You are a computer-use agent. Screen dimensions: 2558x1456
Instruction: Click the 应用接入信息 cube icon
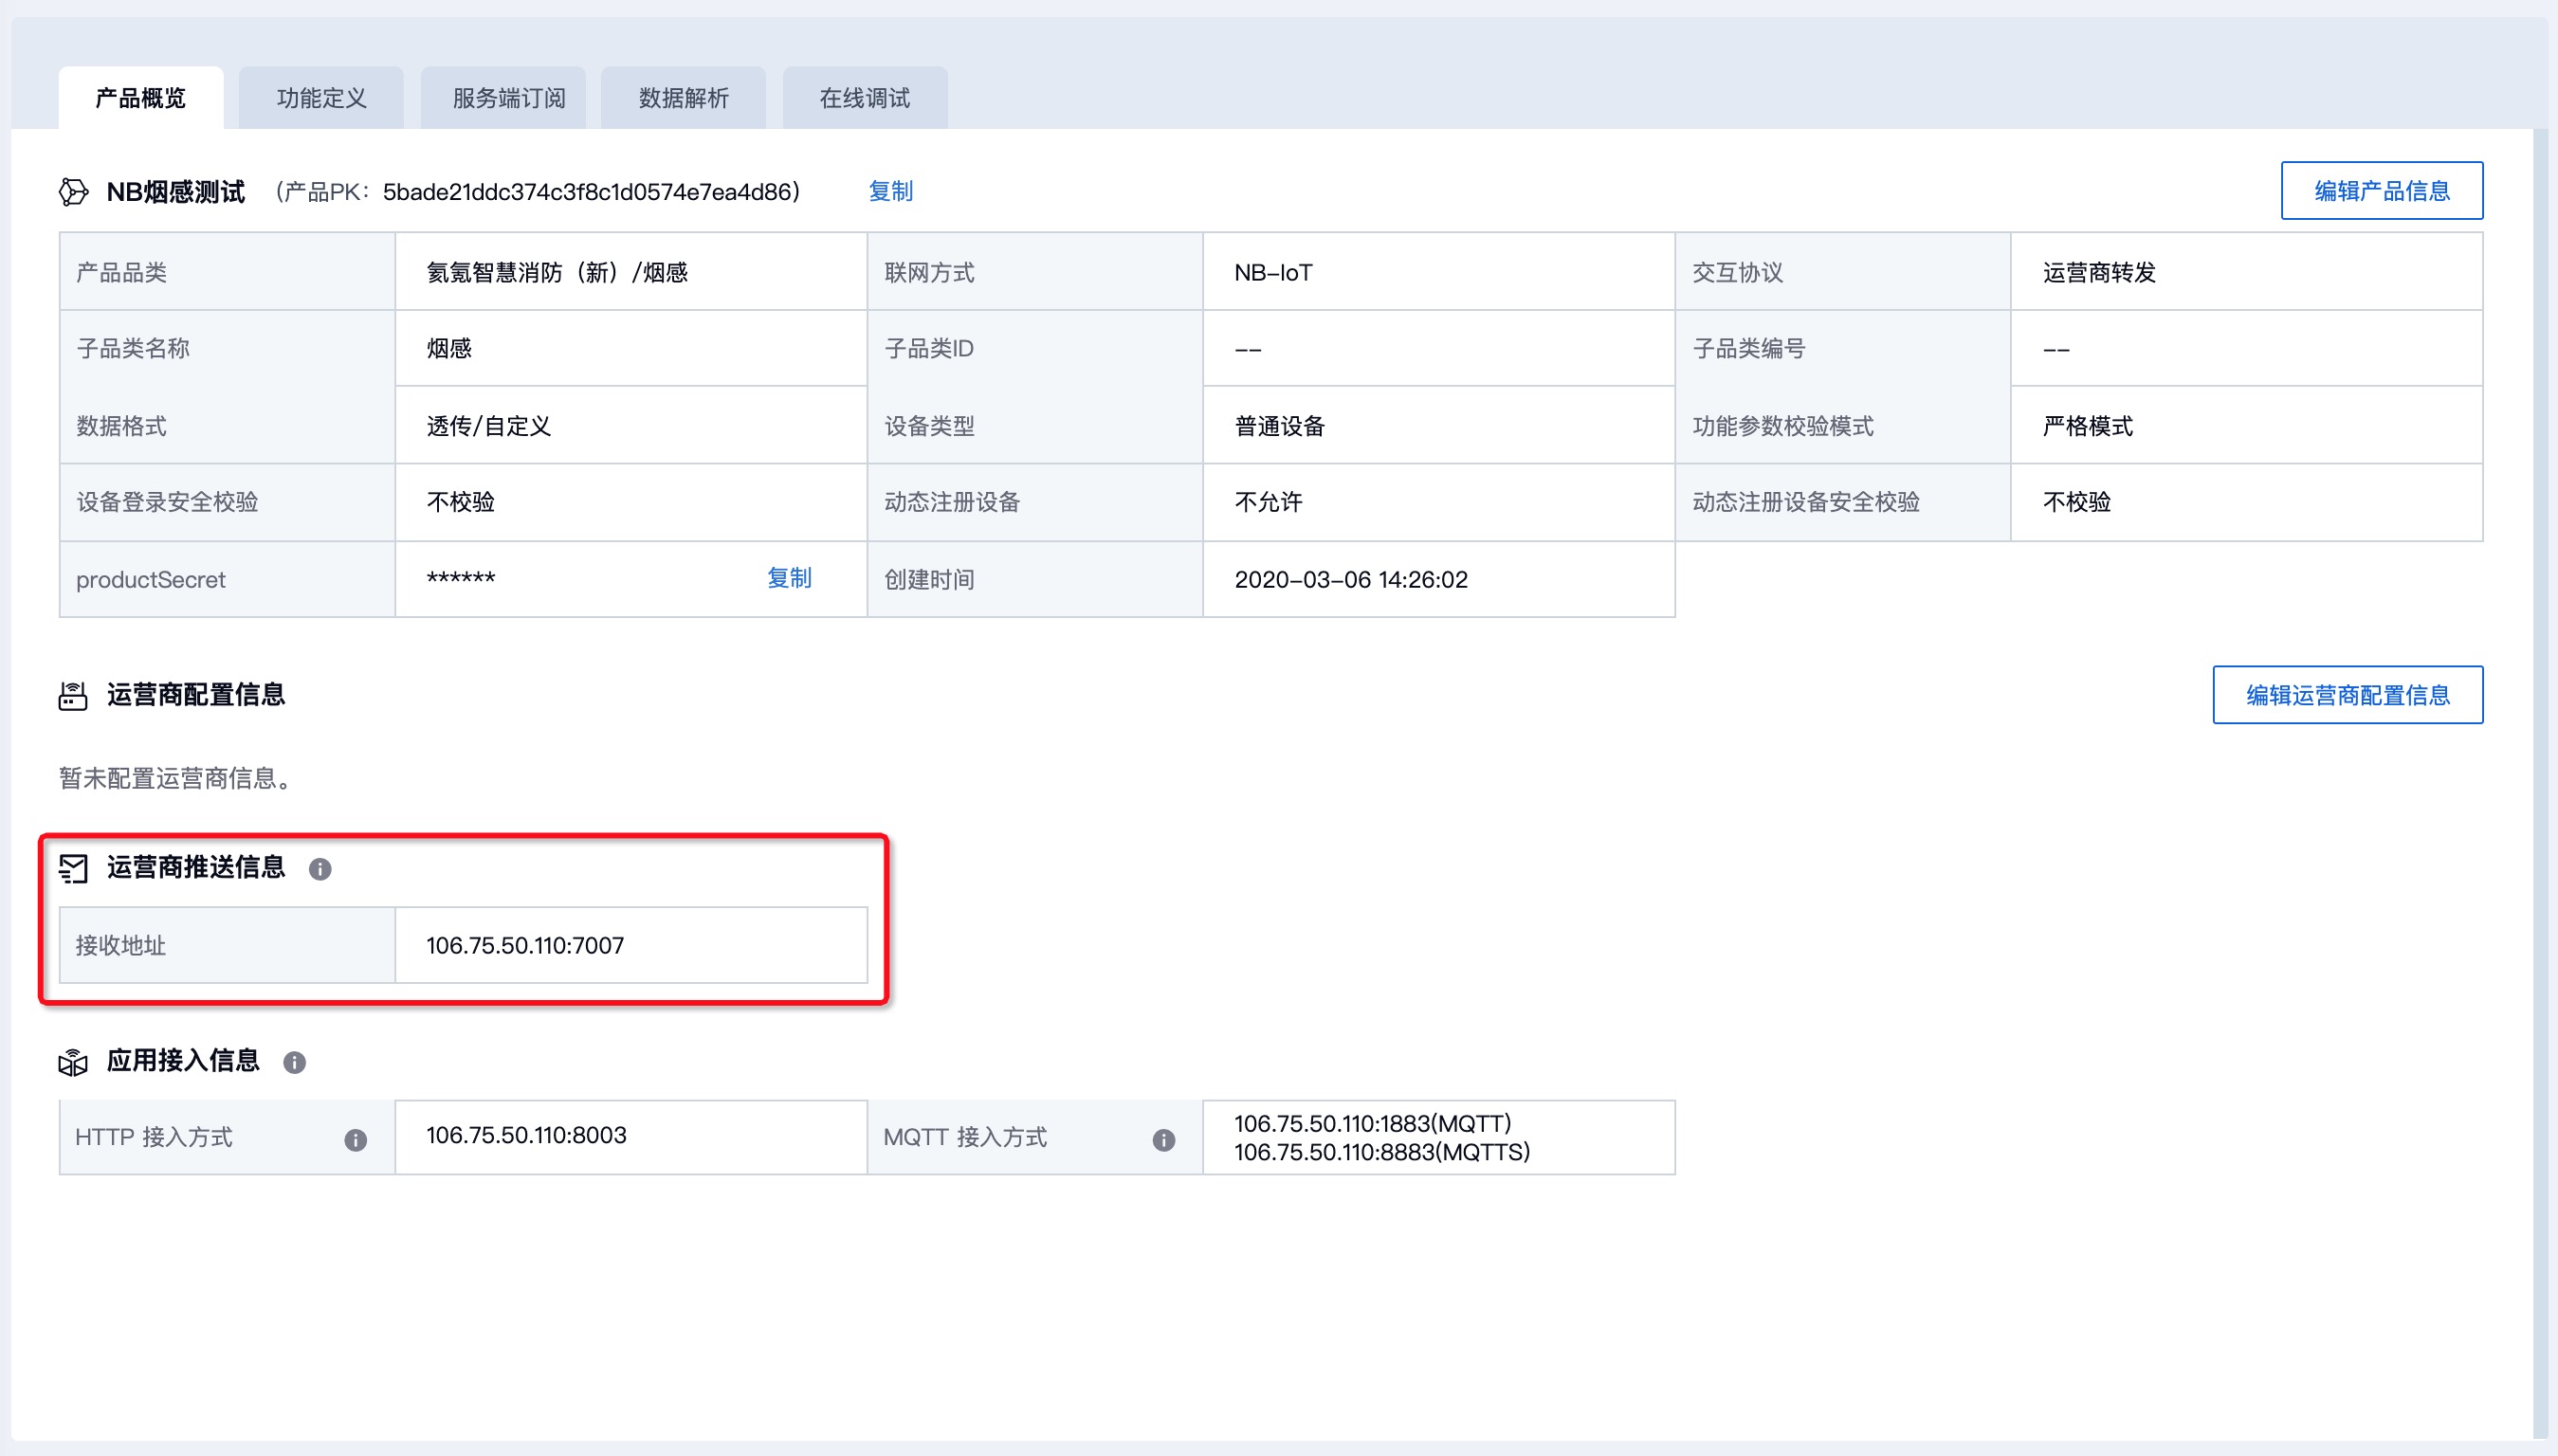click(x=73, y=1061)
